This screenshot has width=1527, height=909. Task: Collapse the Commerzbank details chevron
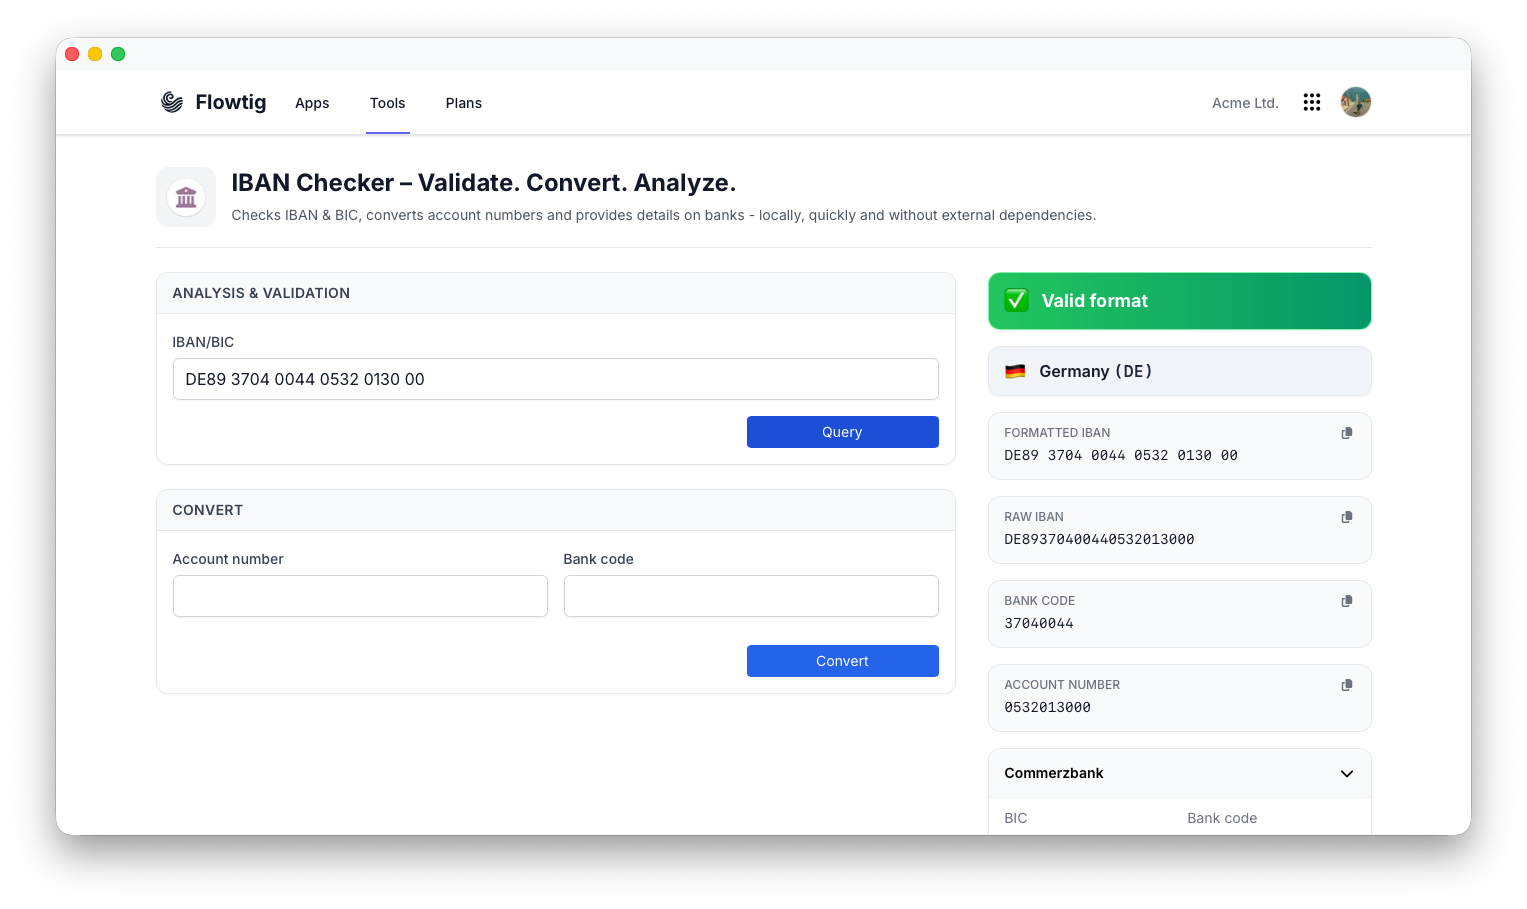(x=1347, y=773)
